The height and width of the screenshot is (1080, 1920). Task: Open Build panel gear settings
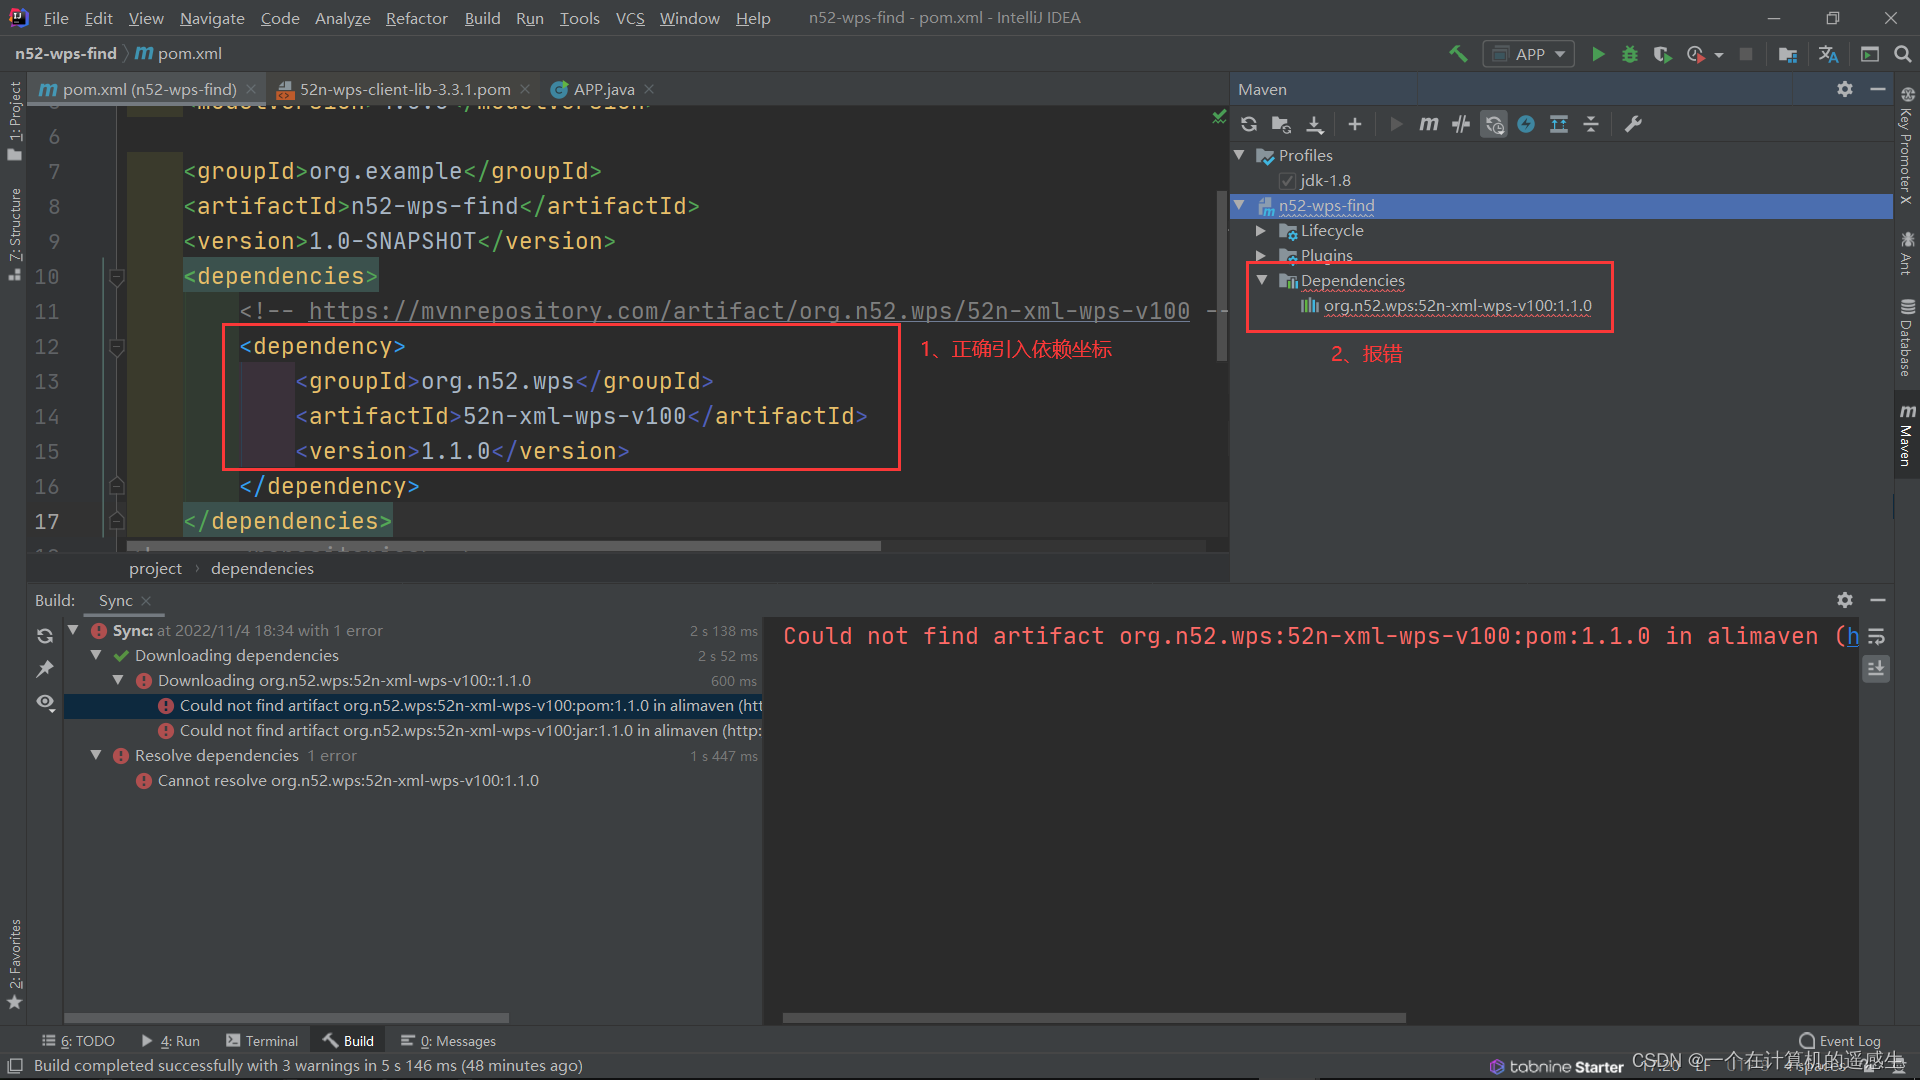tap(1845, 600)
